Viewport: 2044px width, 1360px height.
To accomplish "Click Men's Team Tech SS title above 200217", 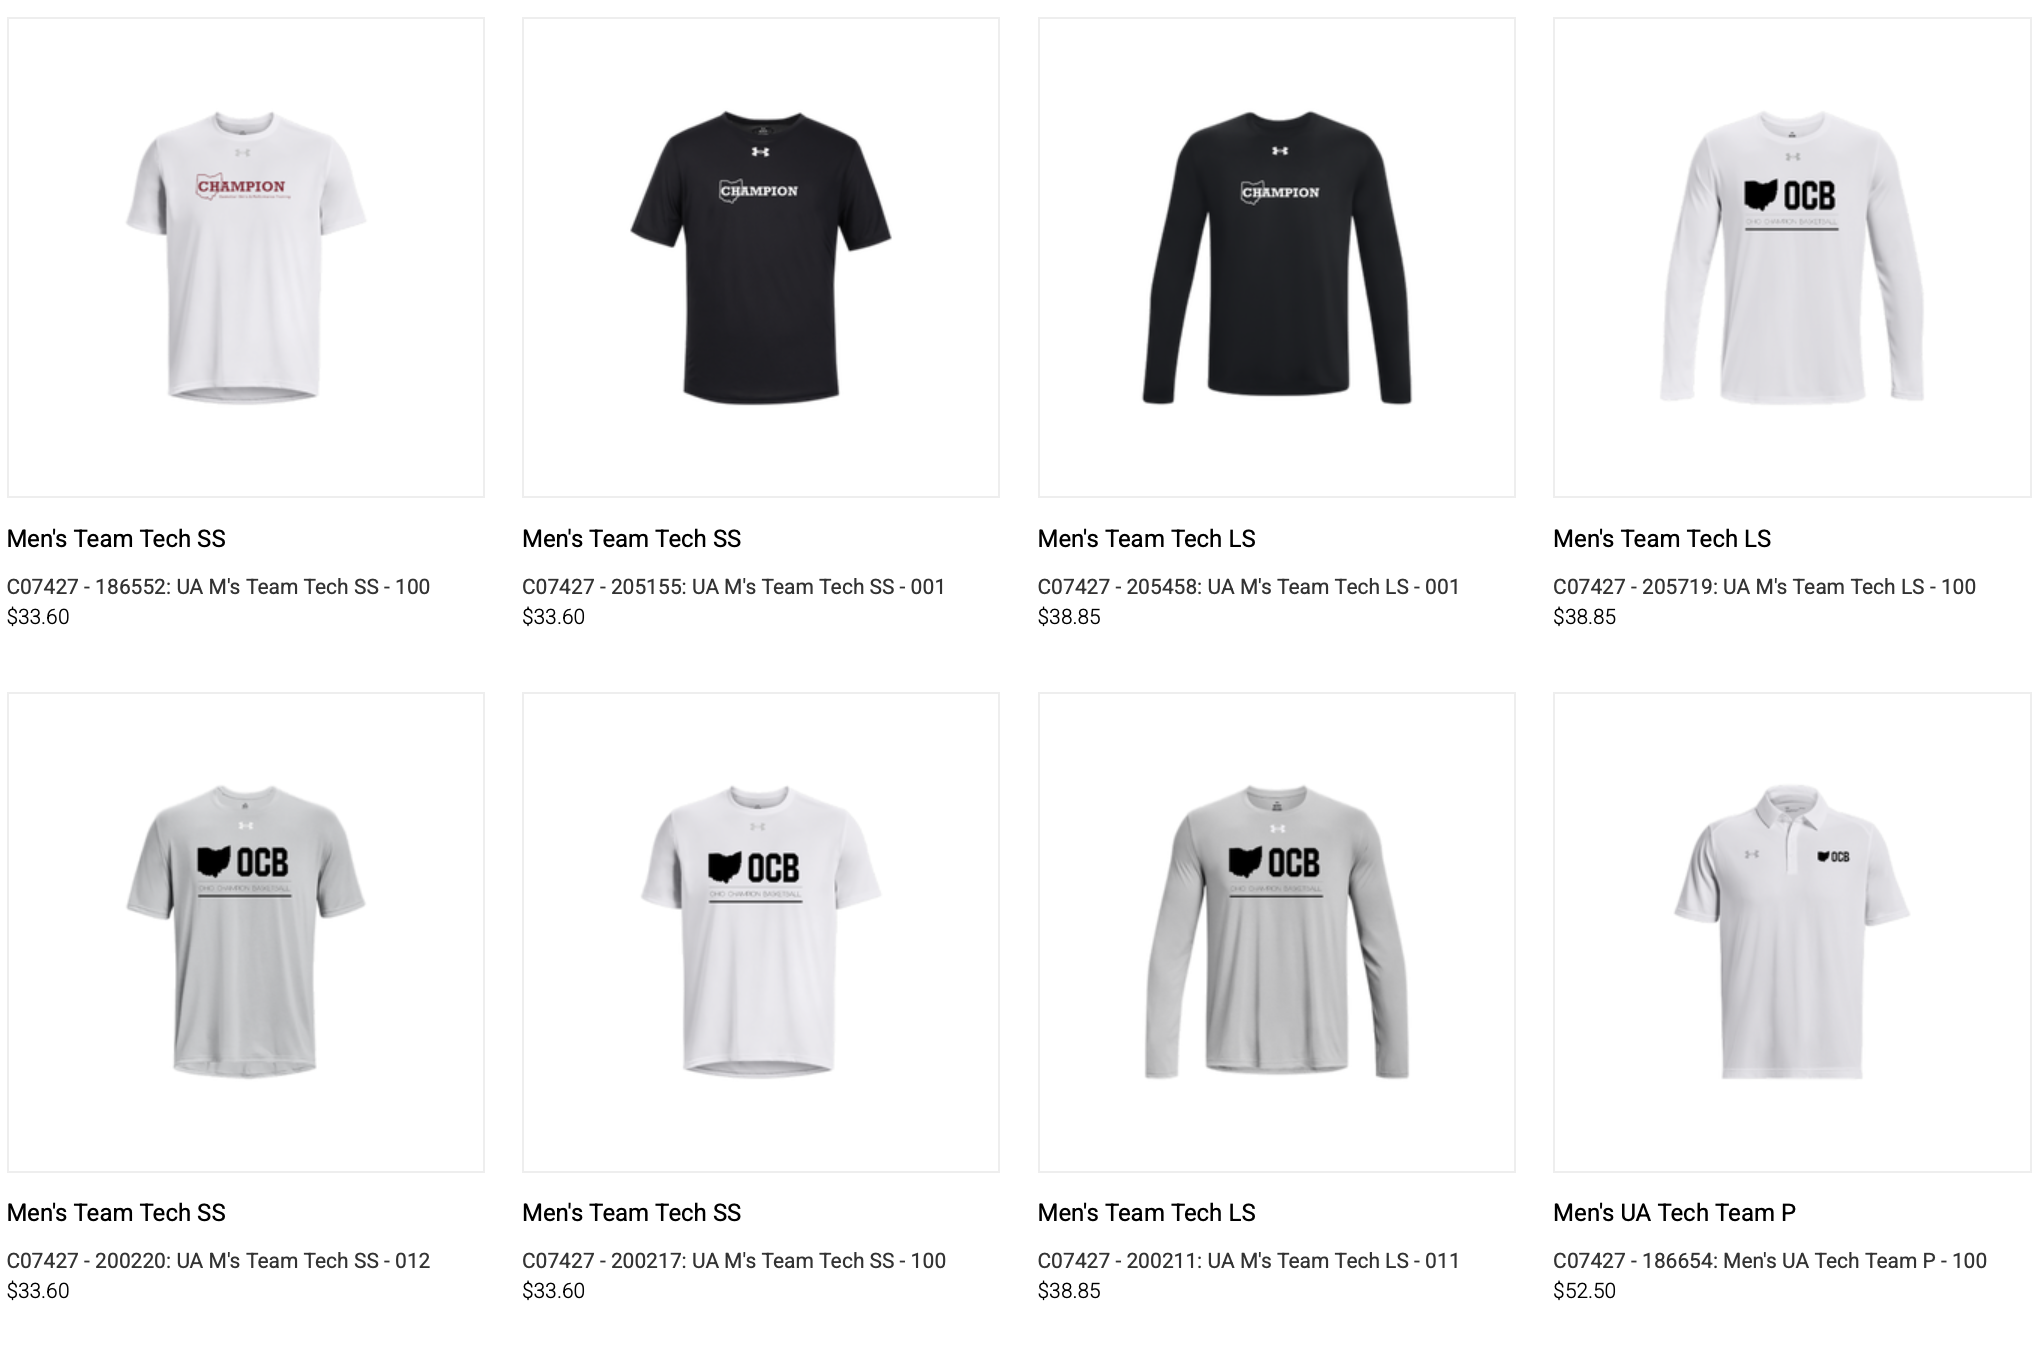I will click(631, 1213).
